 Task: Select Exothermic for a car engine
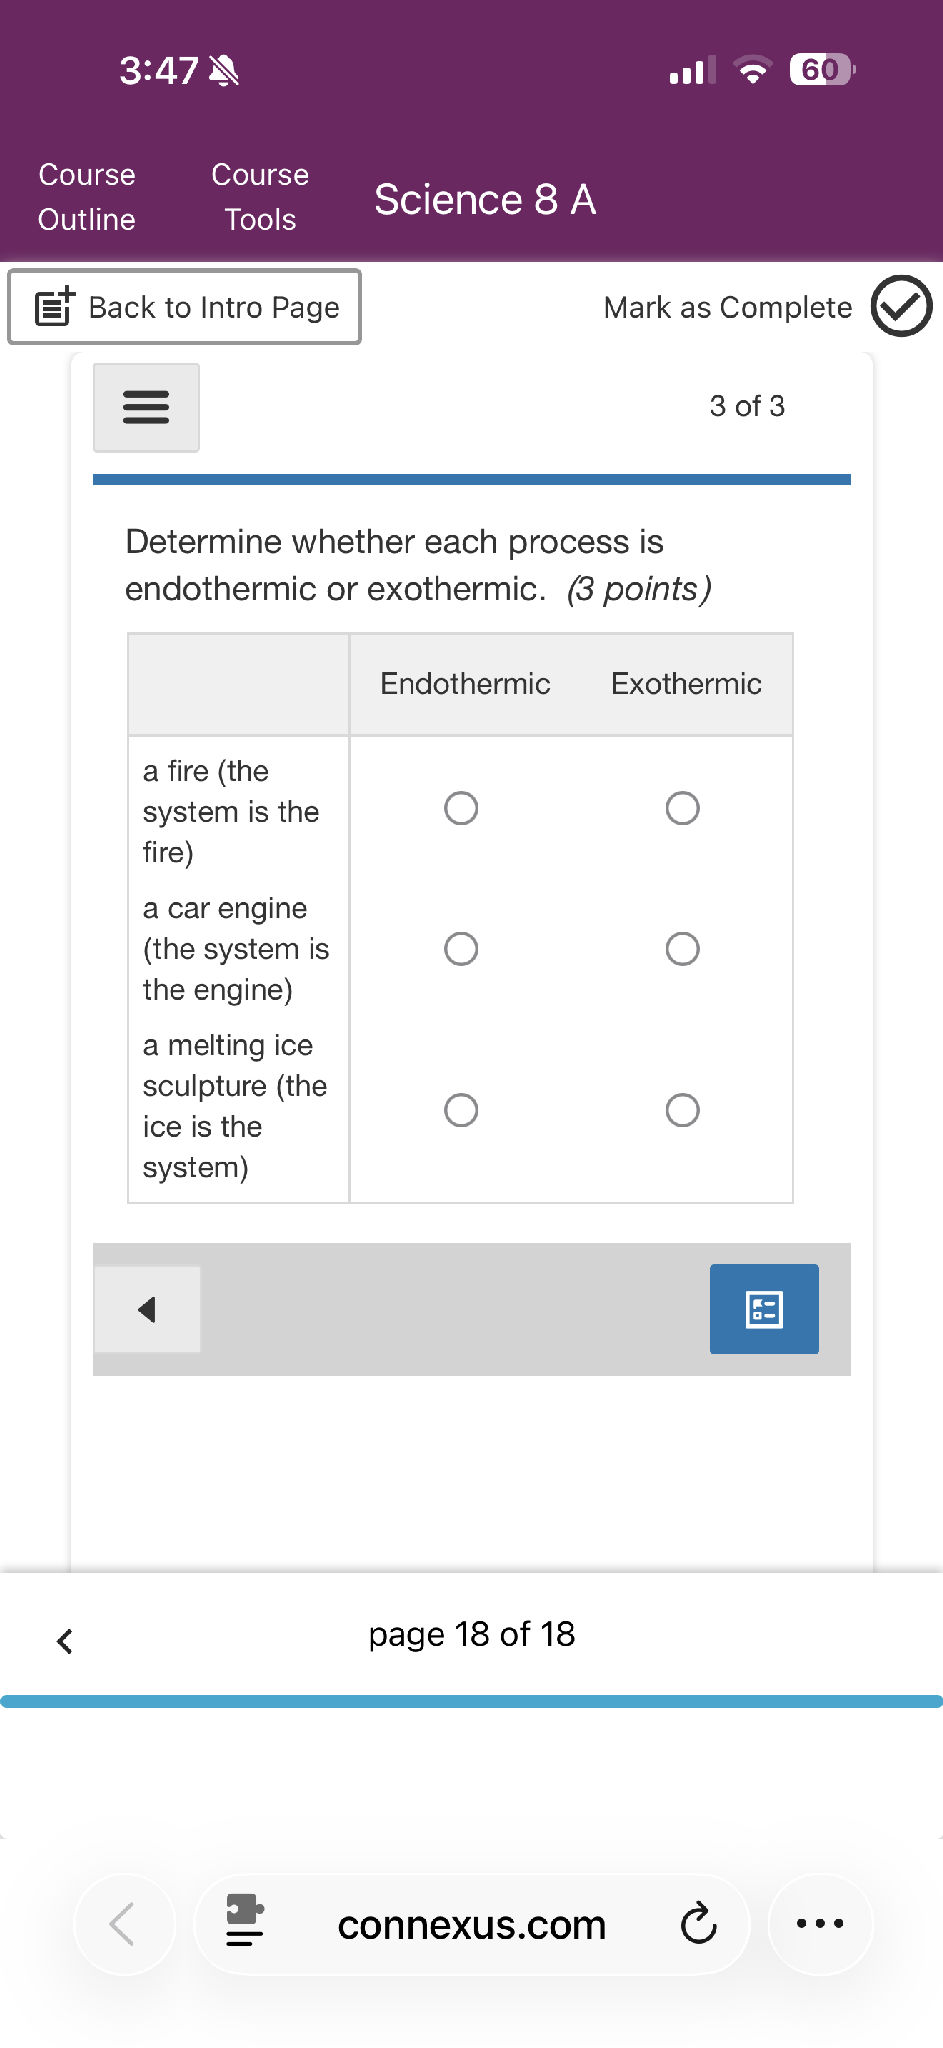(x=682, y=949)
